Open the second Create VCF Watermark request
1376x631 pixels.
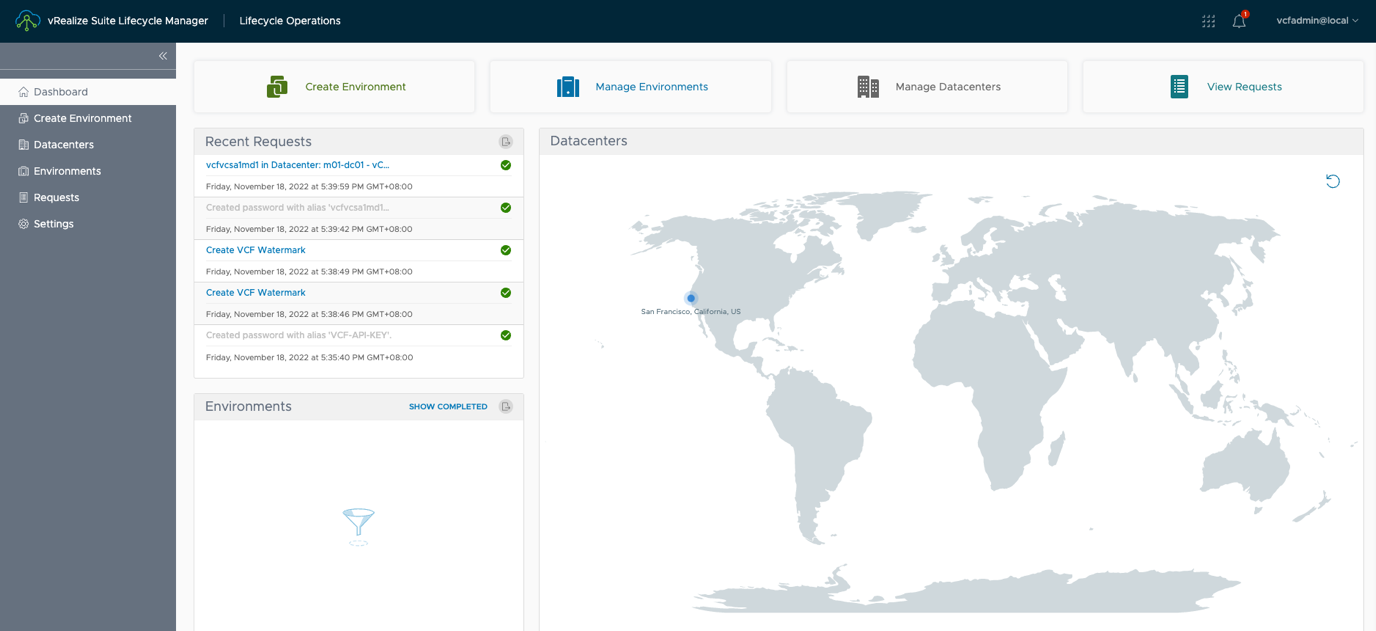coord(256,293)
